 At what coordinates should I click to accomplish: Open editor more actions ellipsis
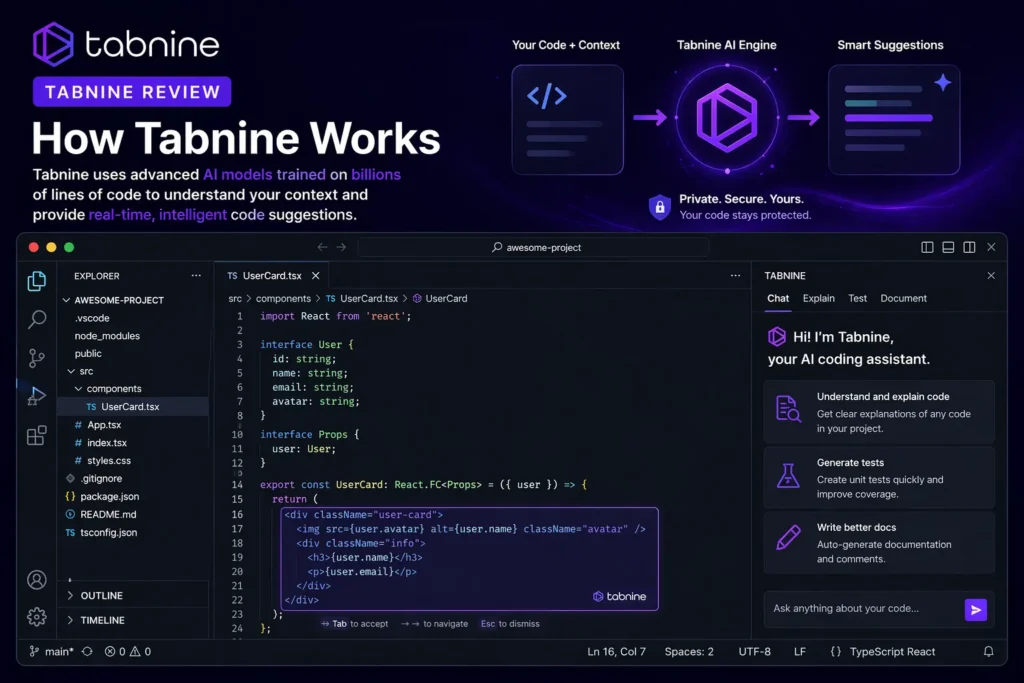coord(735,276)
